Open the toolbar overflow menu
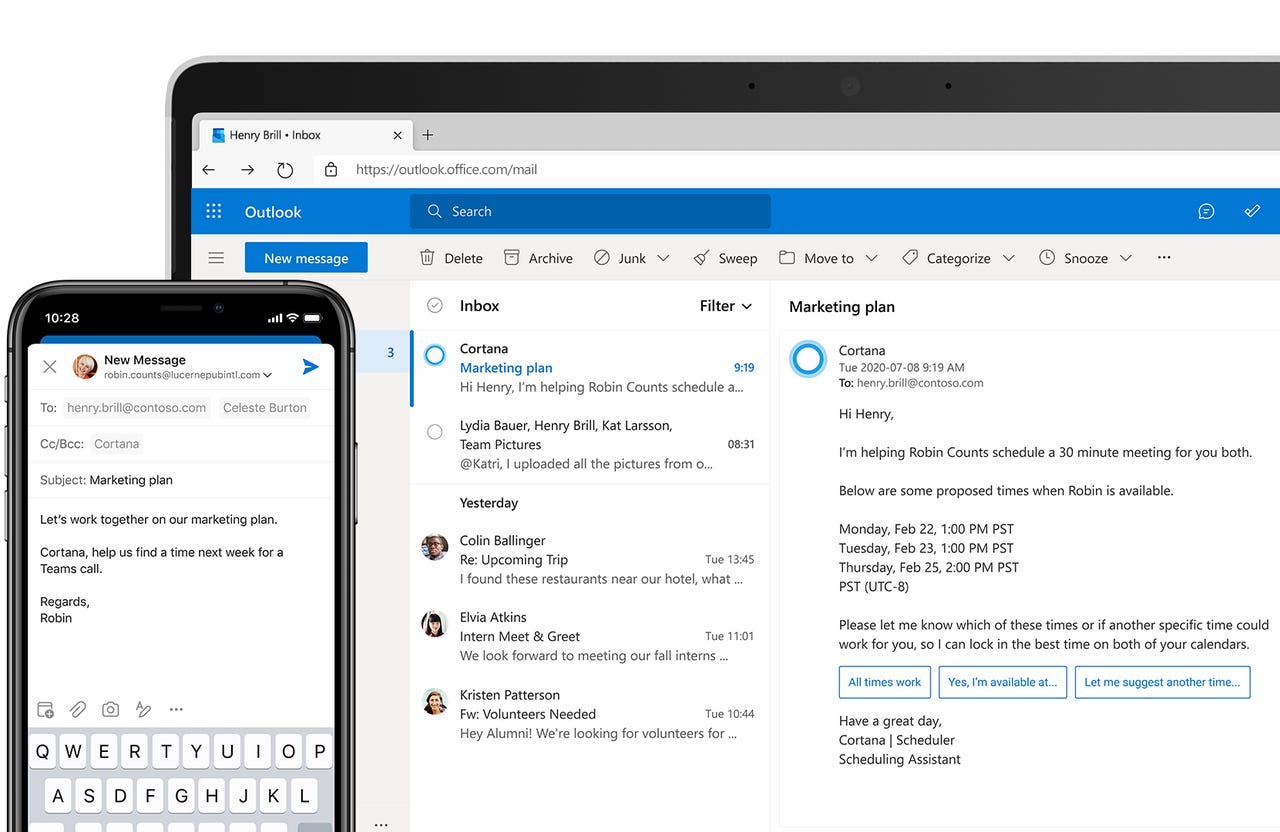This screenshot has width=1280, height=832. click(1163, 257)
